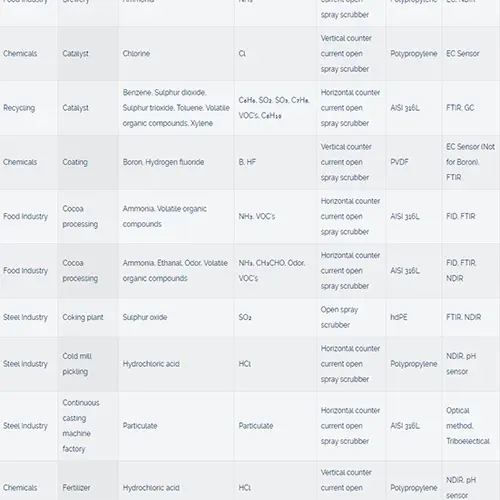
Task: Select the Cold mill pickling cell
Action: (x=88, y=364)
